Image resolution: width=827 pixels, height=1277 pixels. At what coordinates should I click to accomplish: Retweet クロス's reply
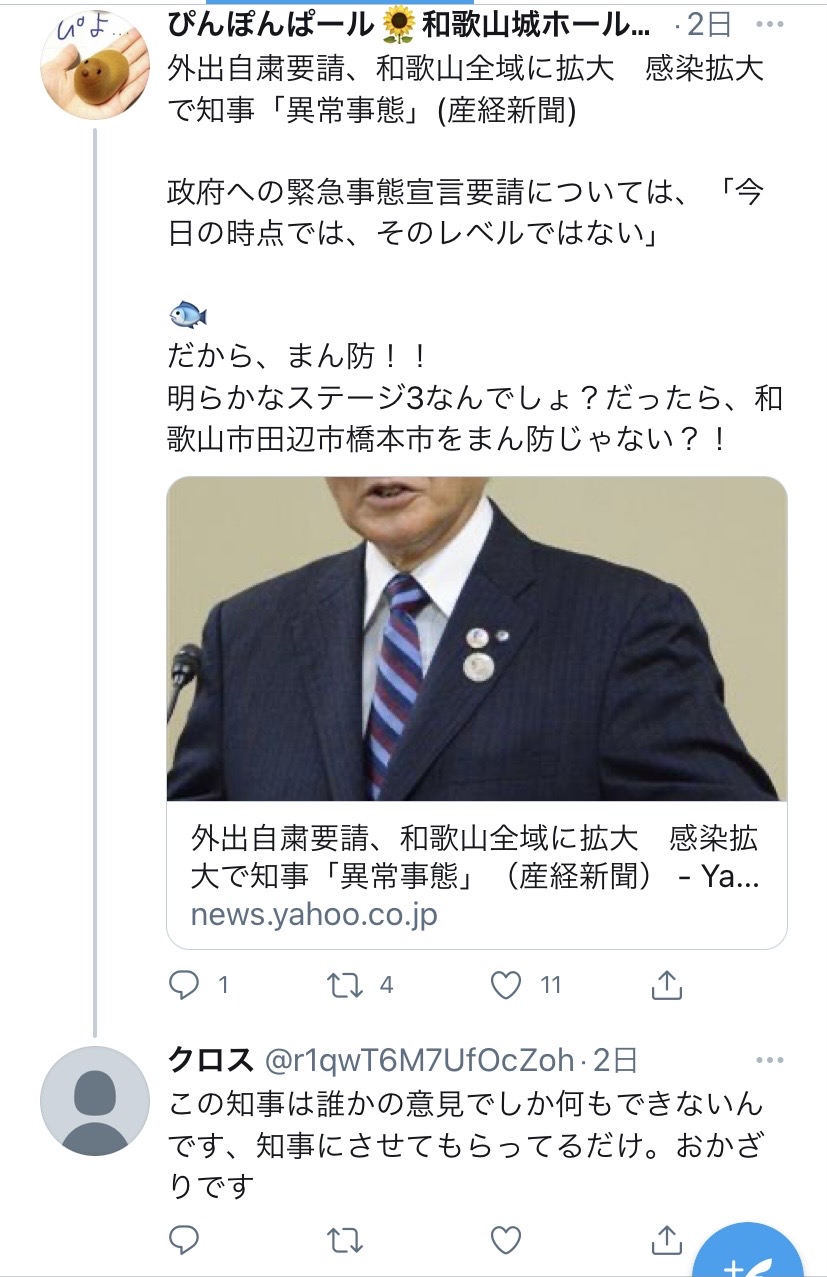pos(345,1240)
